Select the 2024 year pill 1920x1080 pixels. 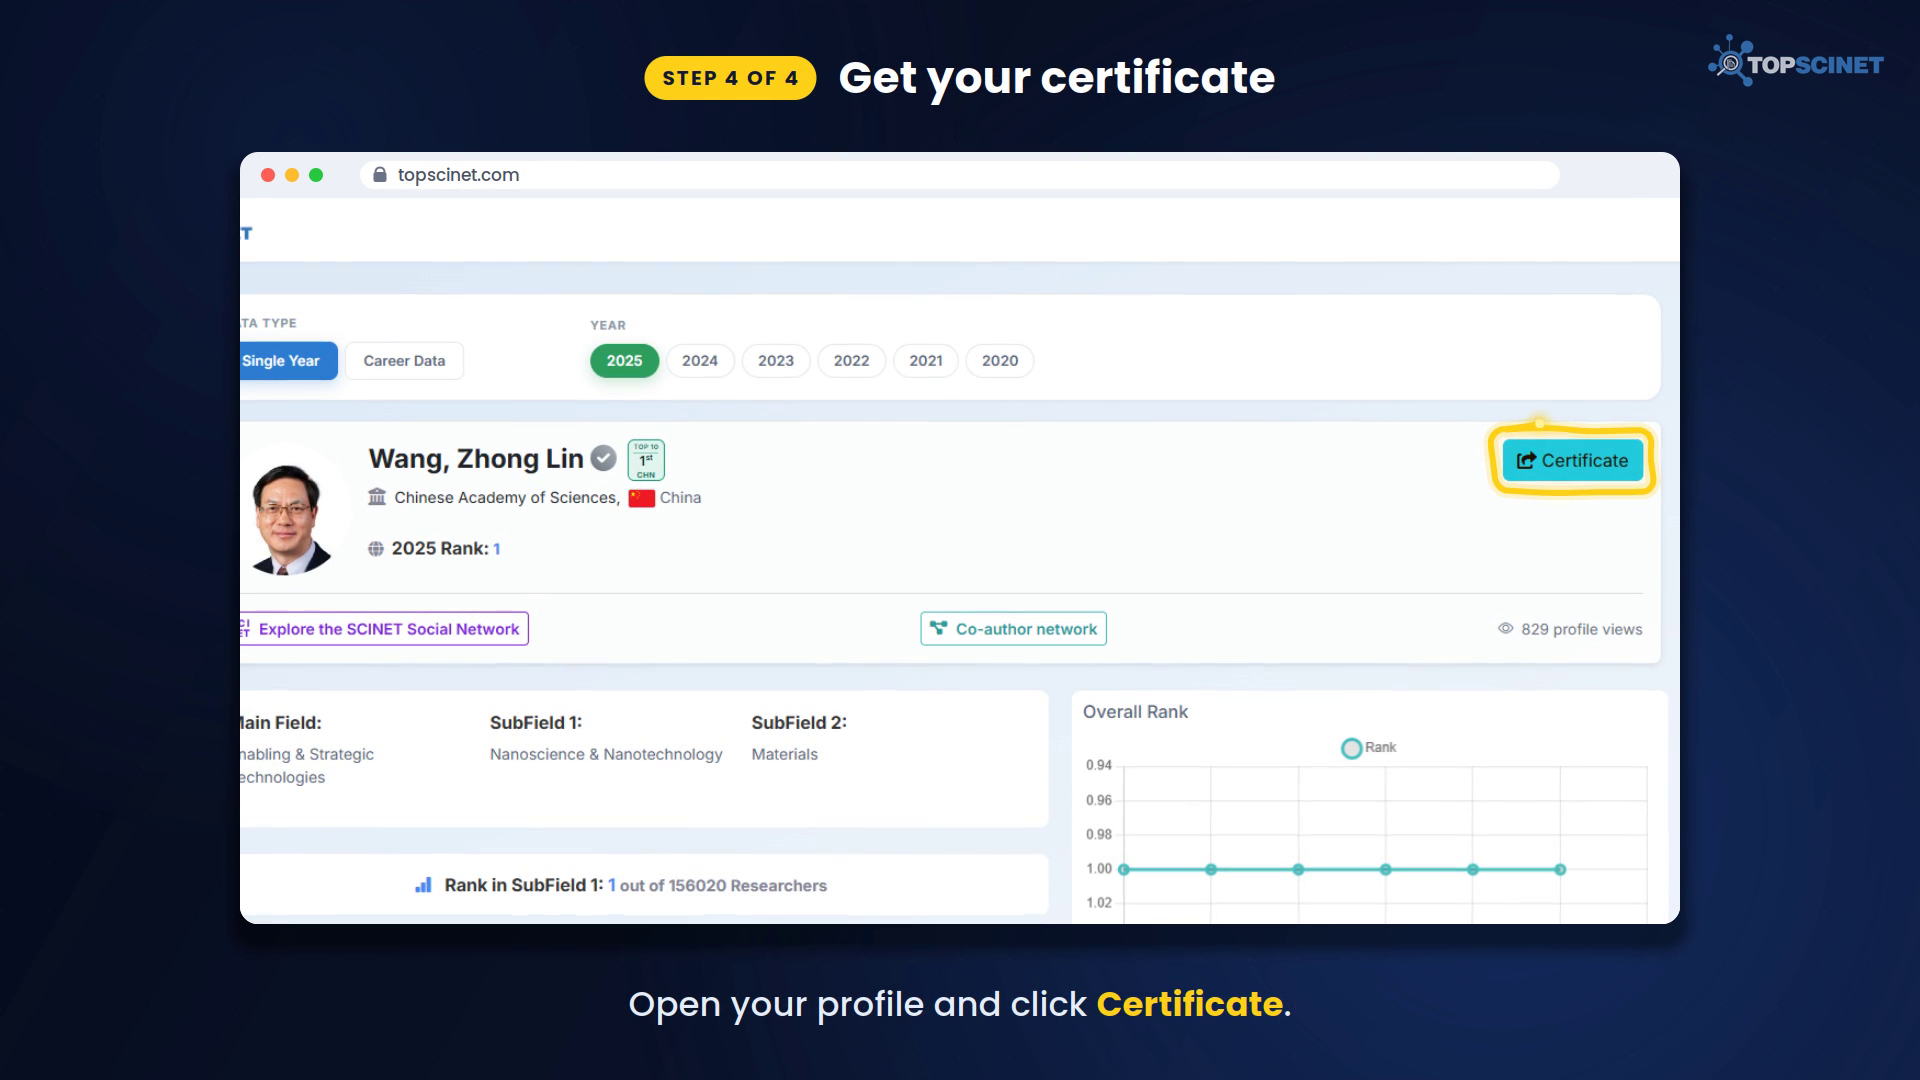click(x=700, y=361)
